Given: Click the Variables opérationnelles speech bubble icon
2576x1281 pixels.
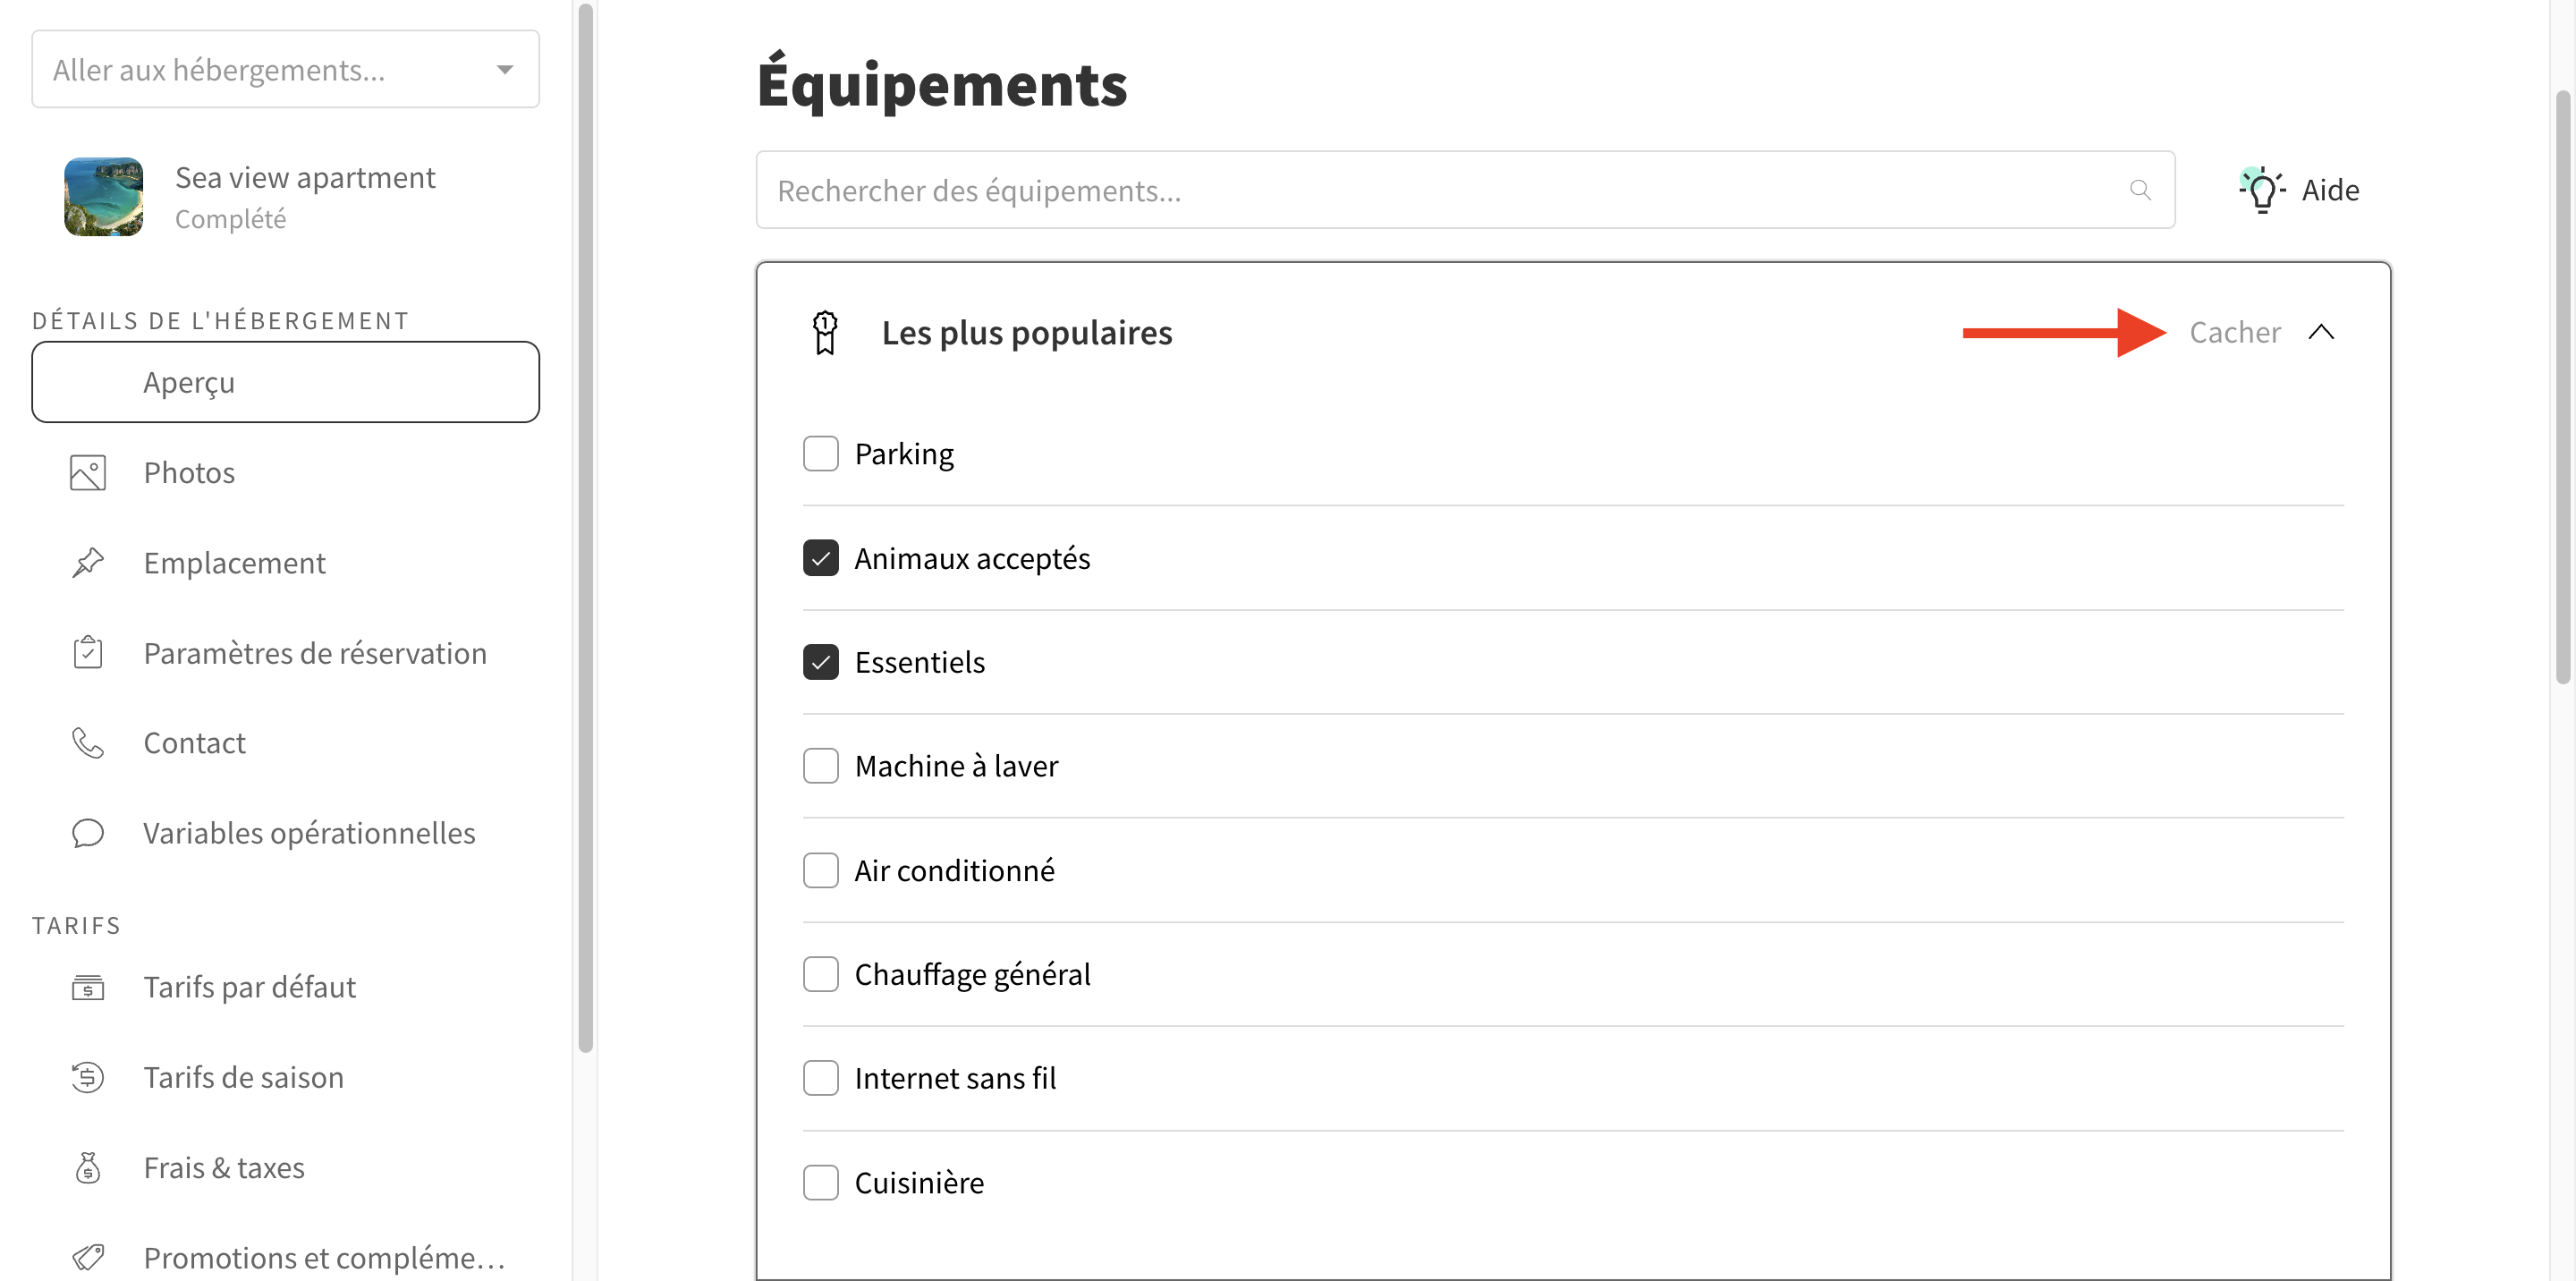Looking at the screenshot, I should point(88,833).
